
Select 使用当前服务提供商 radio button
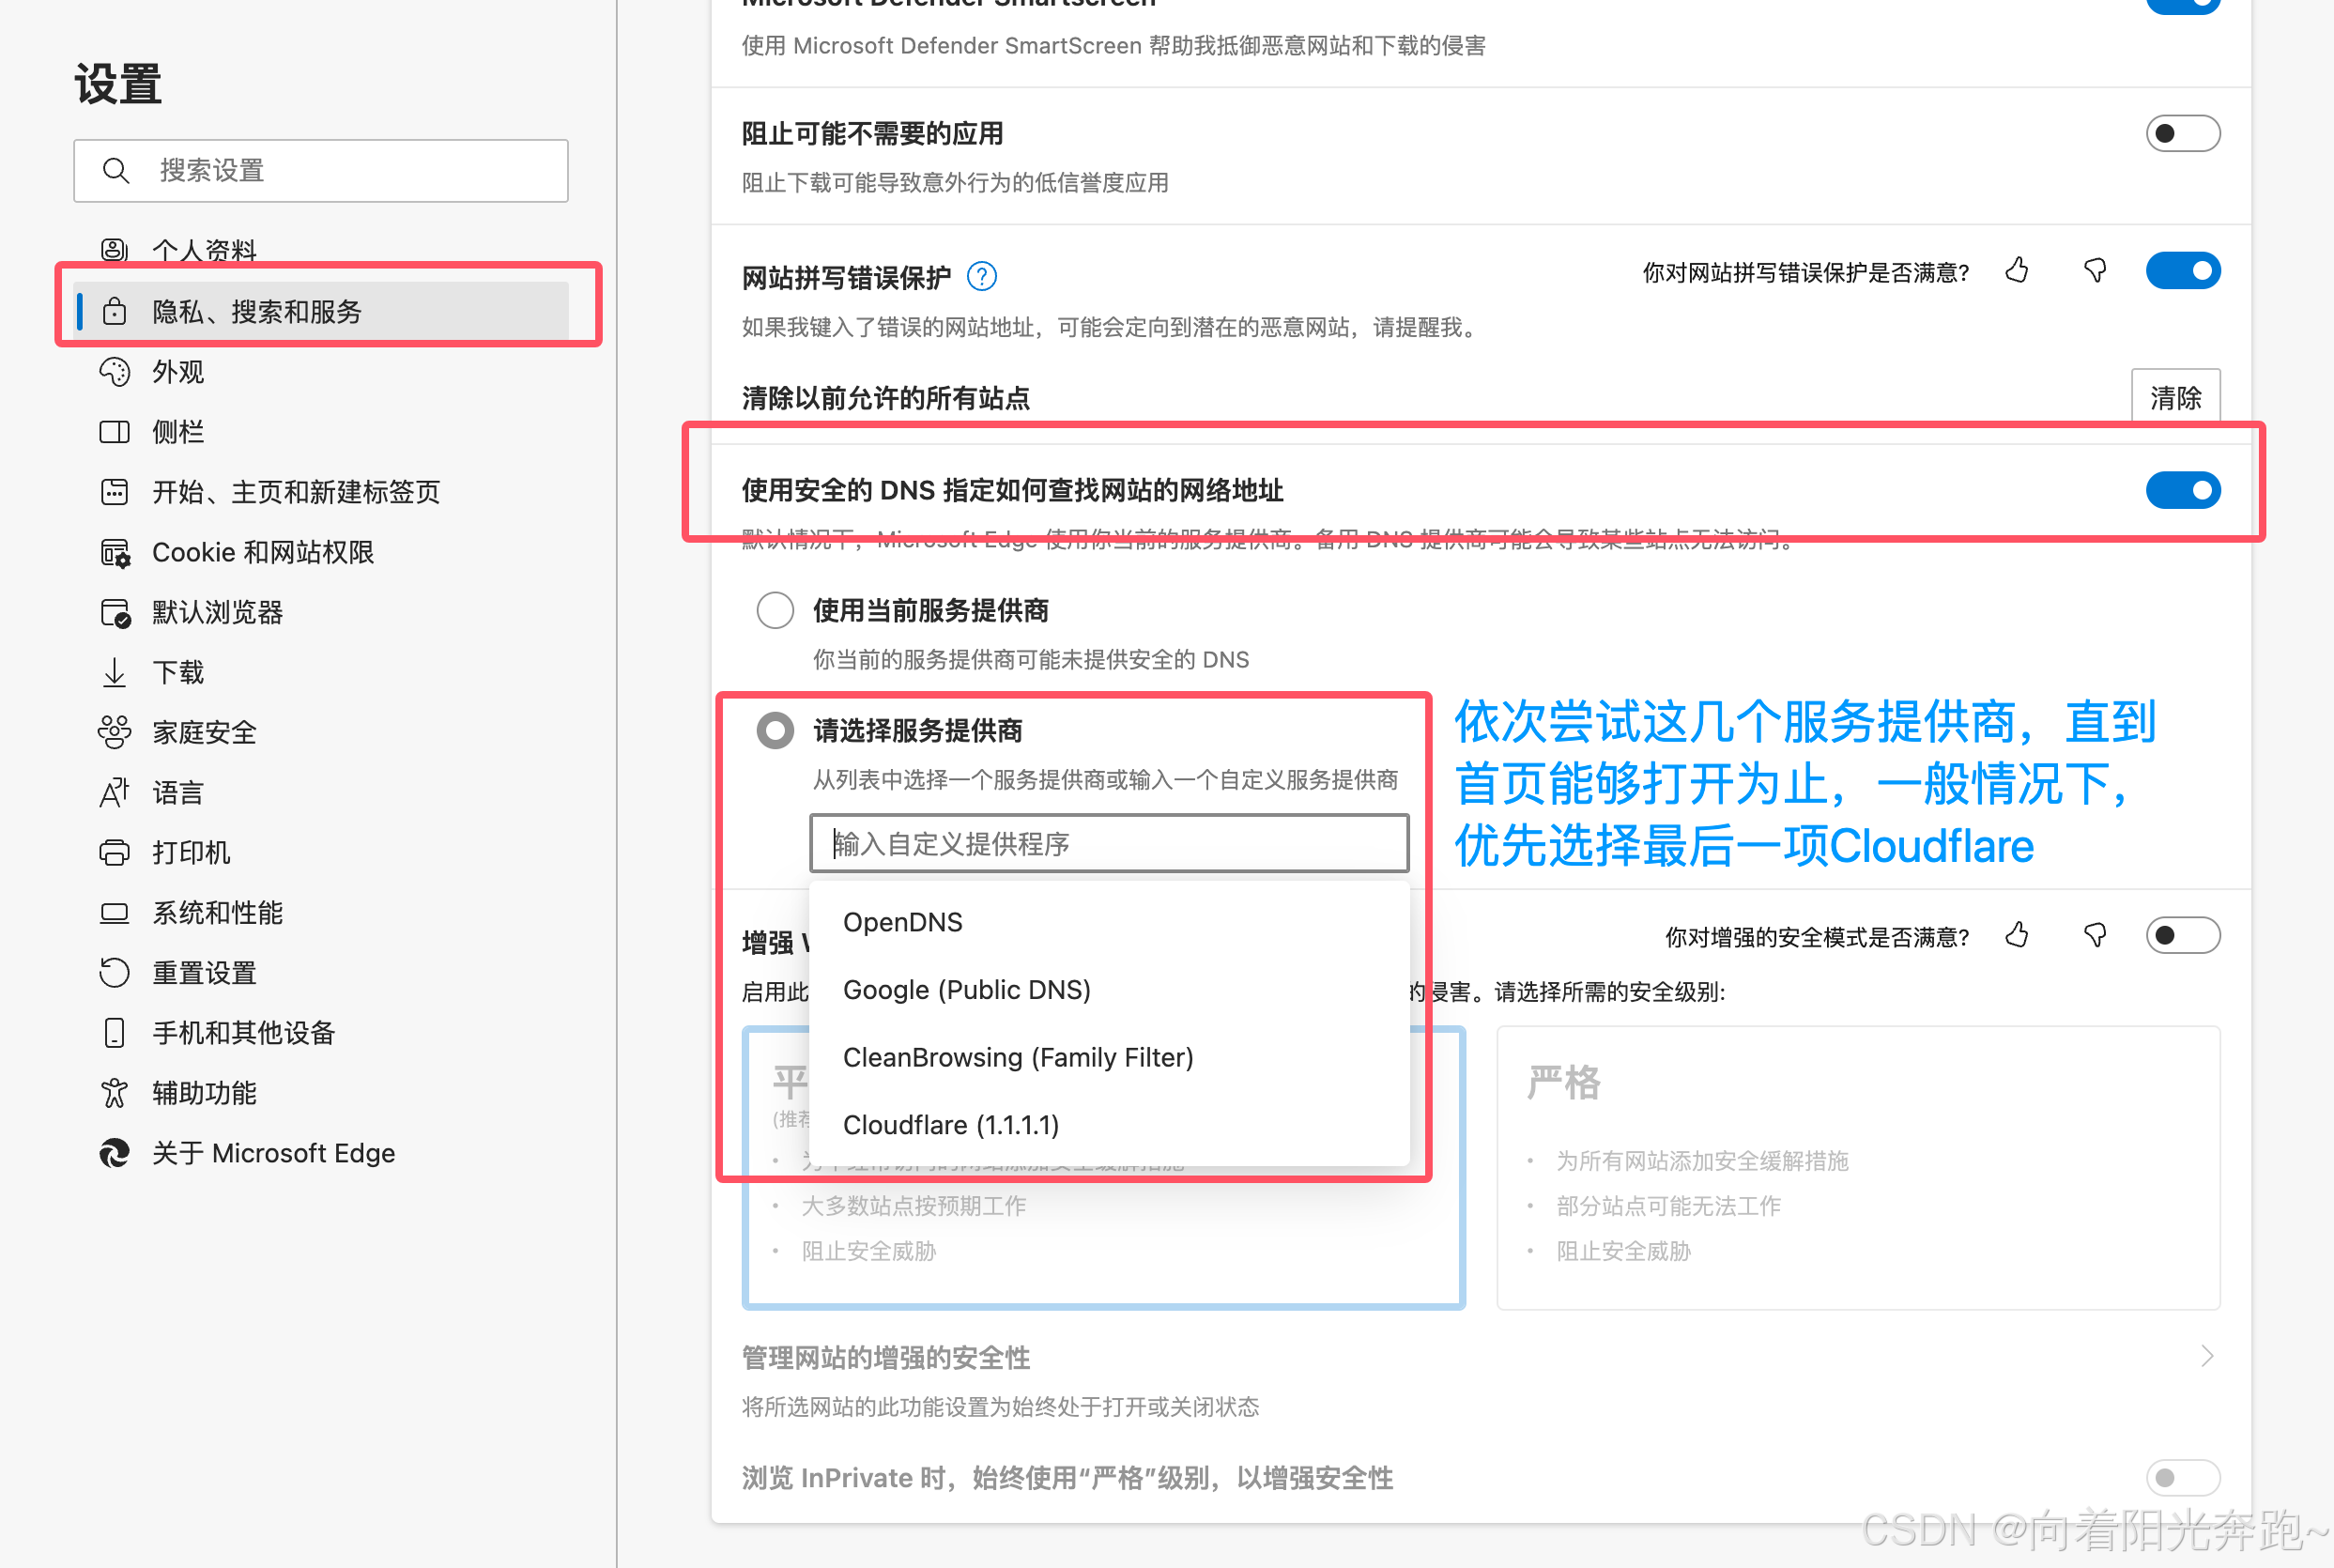(775, 611)
